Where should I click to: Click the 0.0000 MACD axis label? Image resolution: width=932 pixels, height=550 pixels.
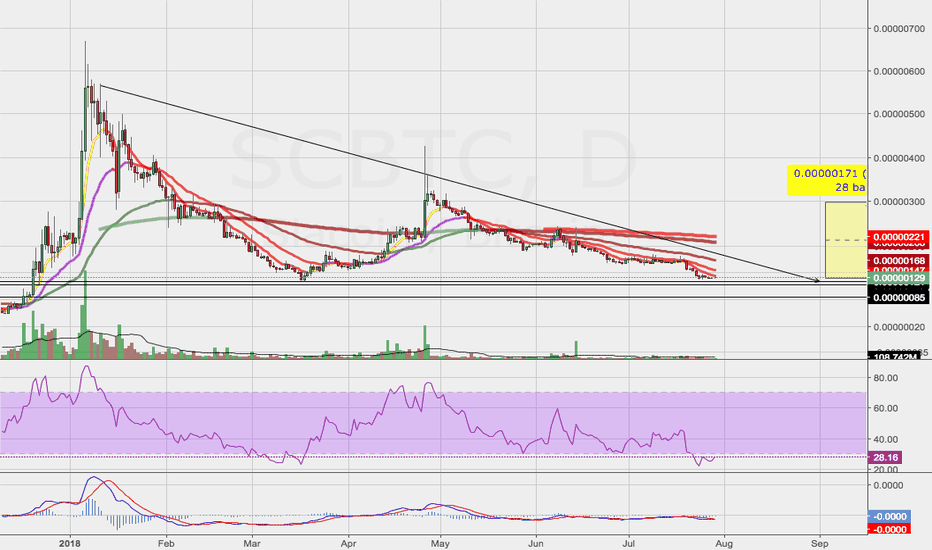[x=888, y=485]
